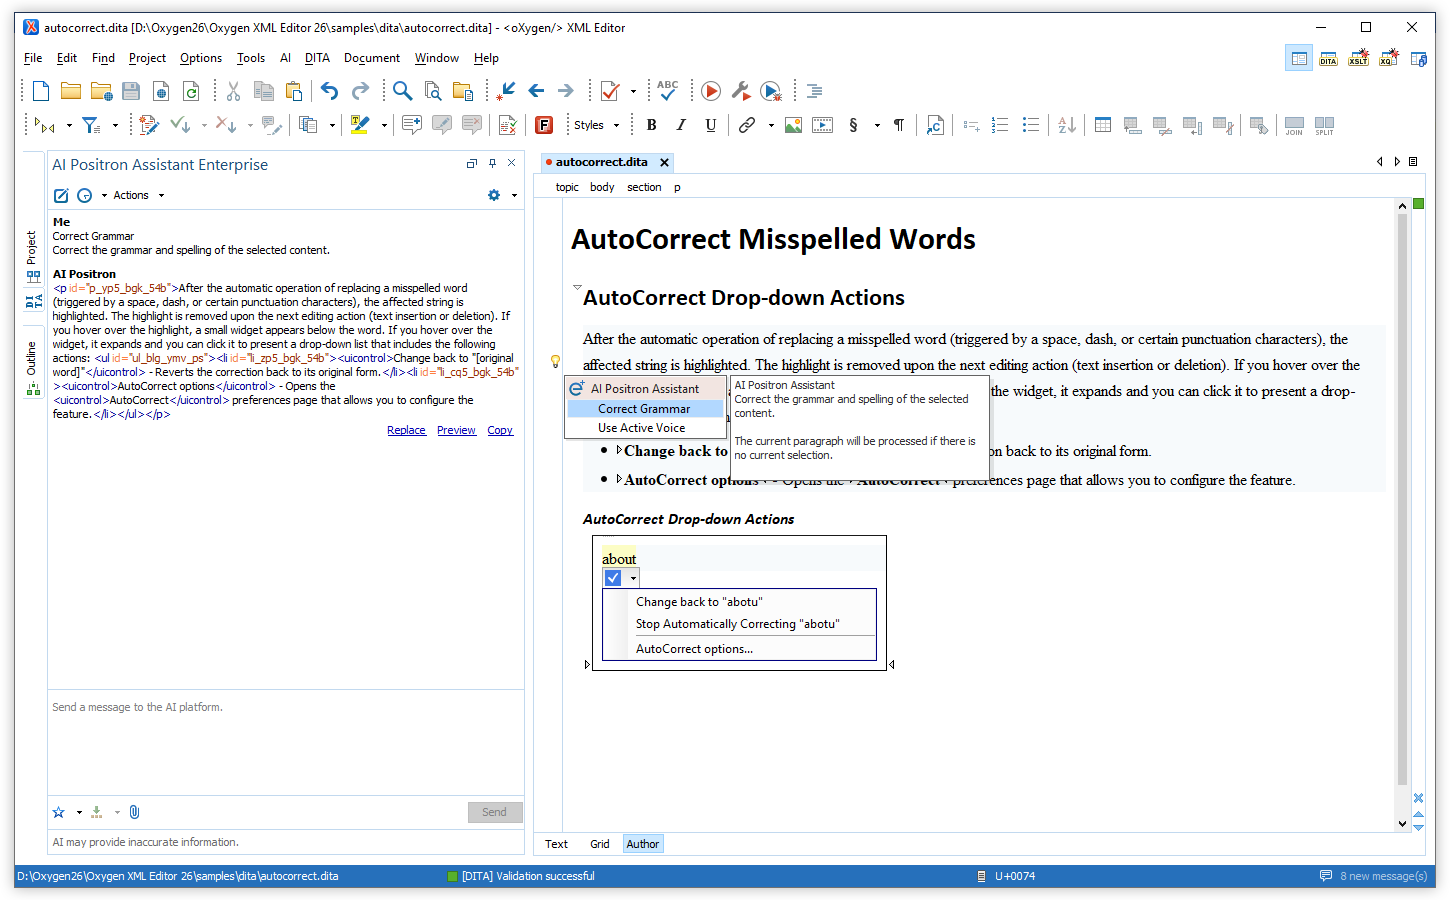Switch to Grid editing mode
Viewport: 1450px width, 900px height.
[x=599, y=844]
